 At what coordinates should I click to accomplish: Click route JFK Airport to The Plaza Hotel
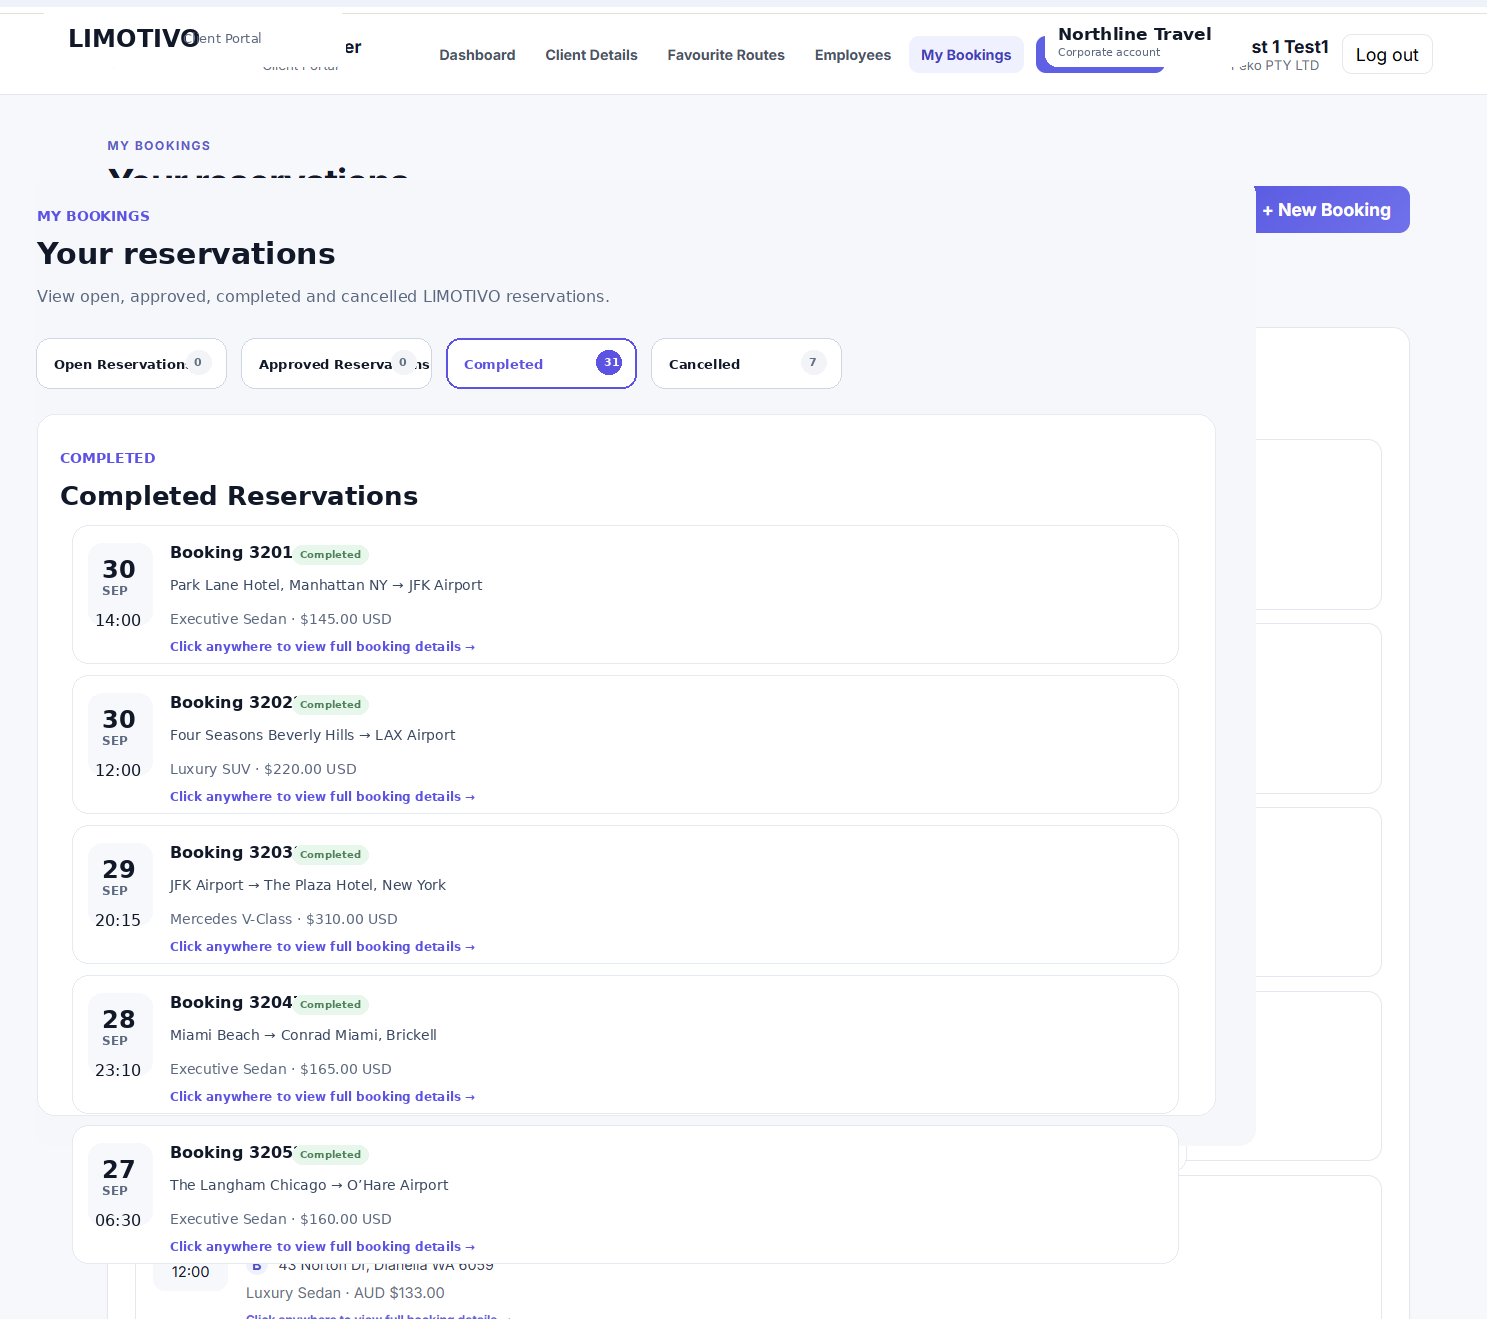(308, 885)
